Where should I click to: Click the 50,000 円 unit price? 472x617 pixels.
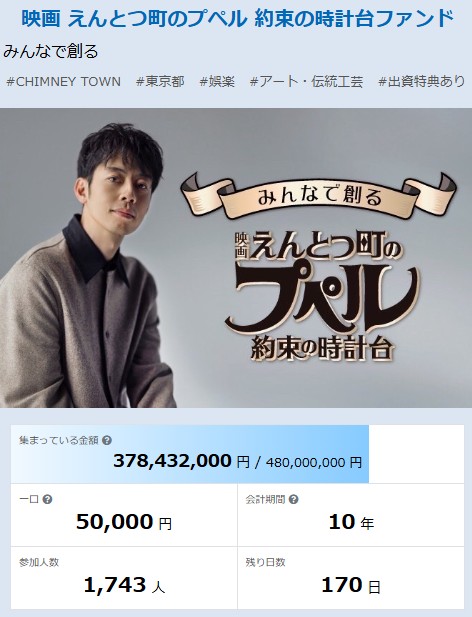click(124, 522)
